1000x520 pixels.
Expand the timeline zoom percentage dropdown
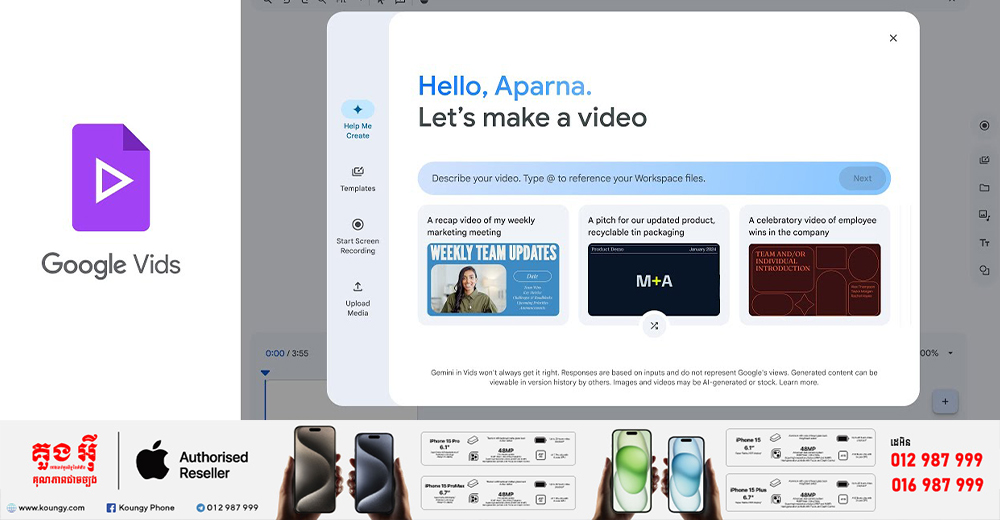[950, 353]
